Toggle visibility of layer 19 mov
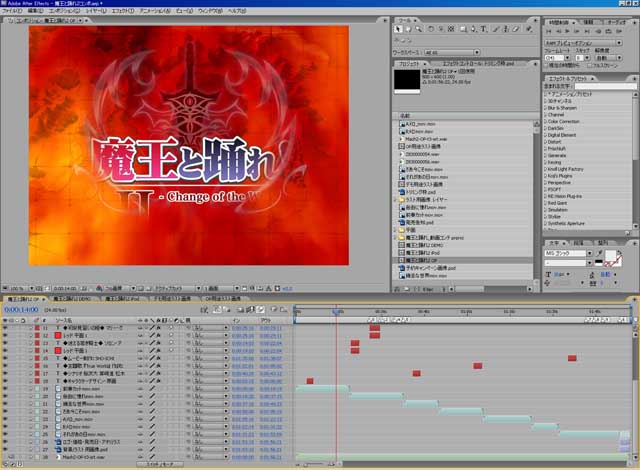The height and width of the screenshot is (470, 640). click(5, 389)
